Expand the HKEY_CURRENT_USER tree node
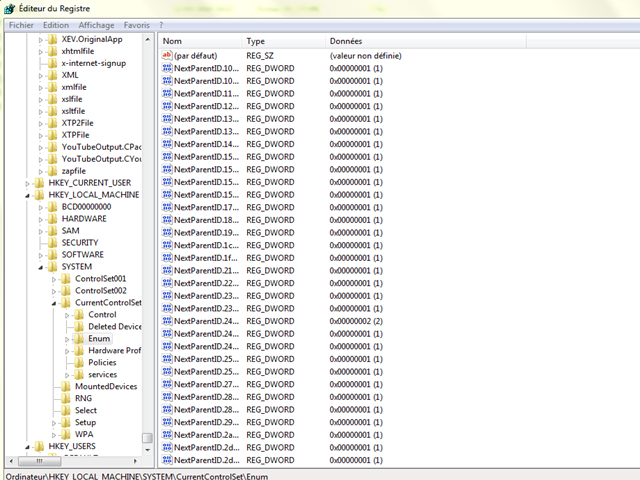This screenshot has height=480, width=640. pyautogui.click(x=29, y=183)
